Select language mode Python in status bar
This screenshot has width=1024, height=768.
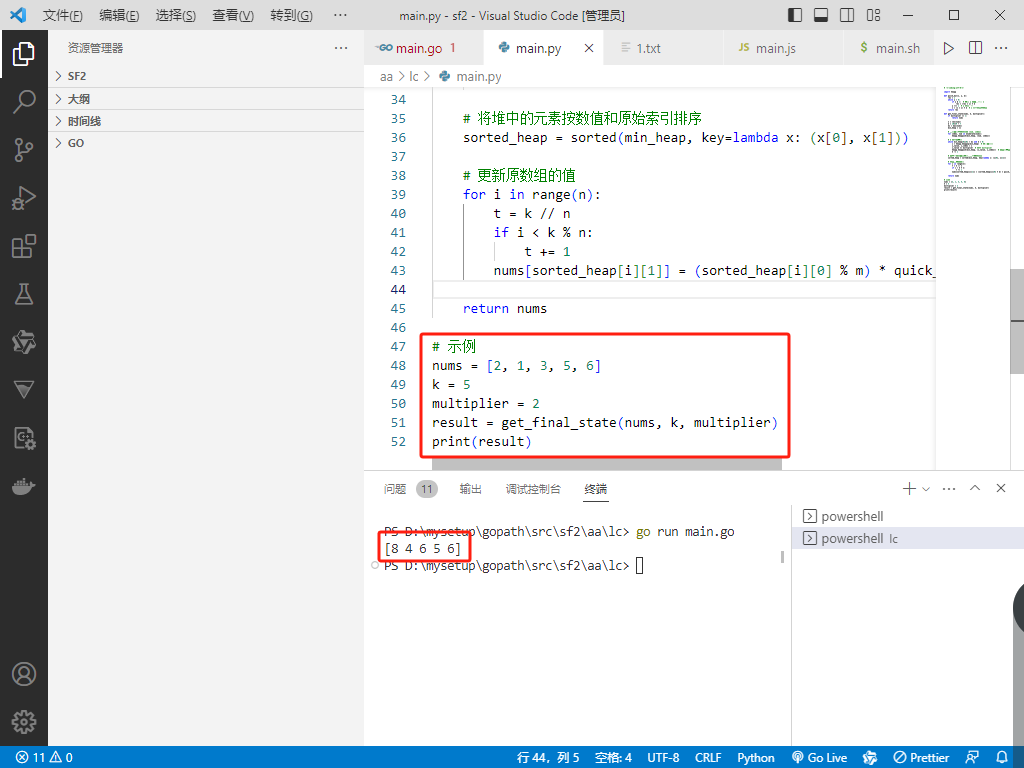756,758
